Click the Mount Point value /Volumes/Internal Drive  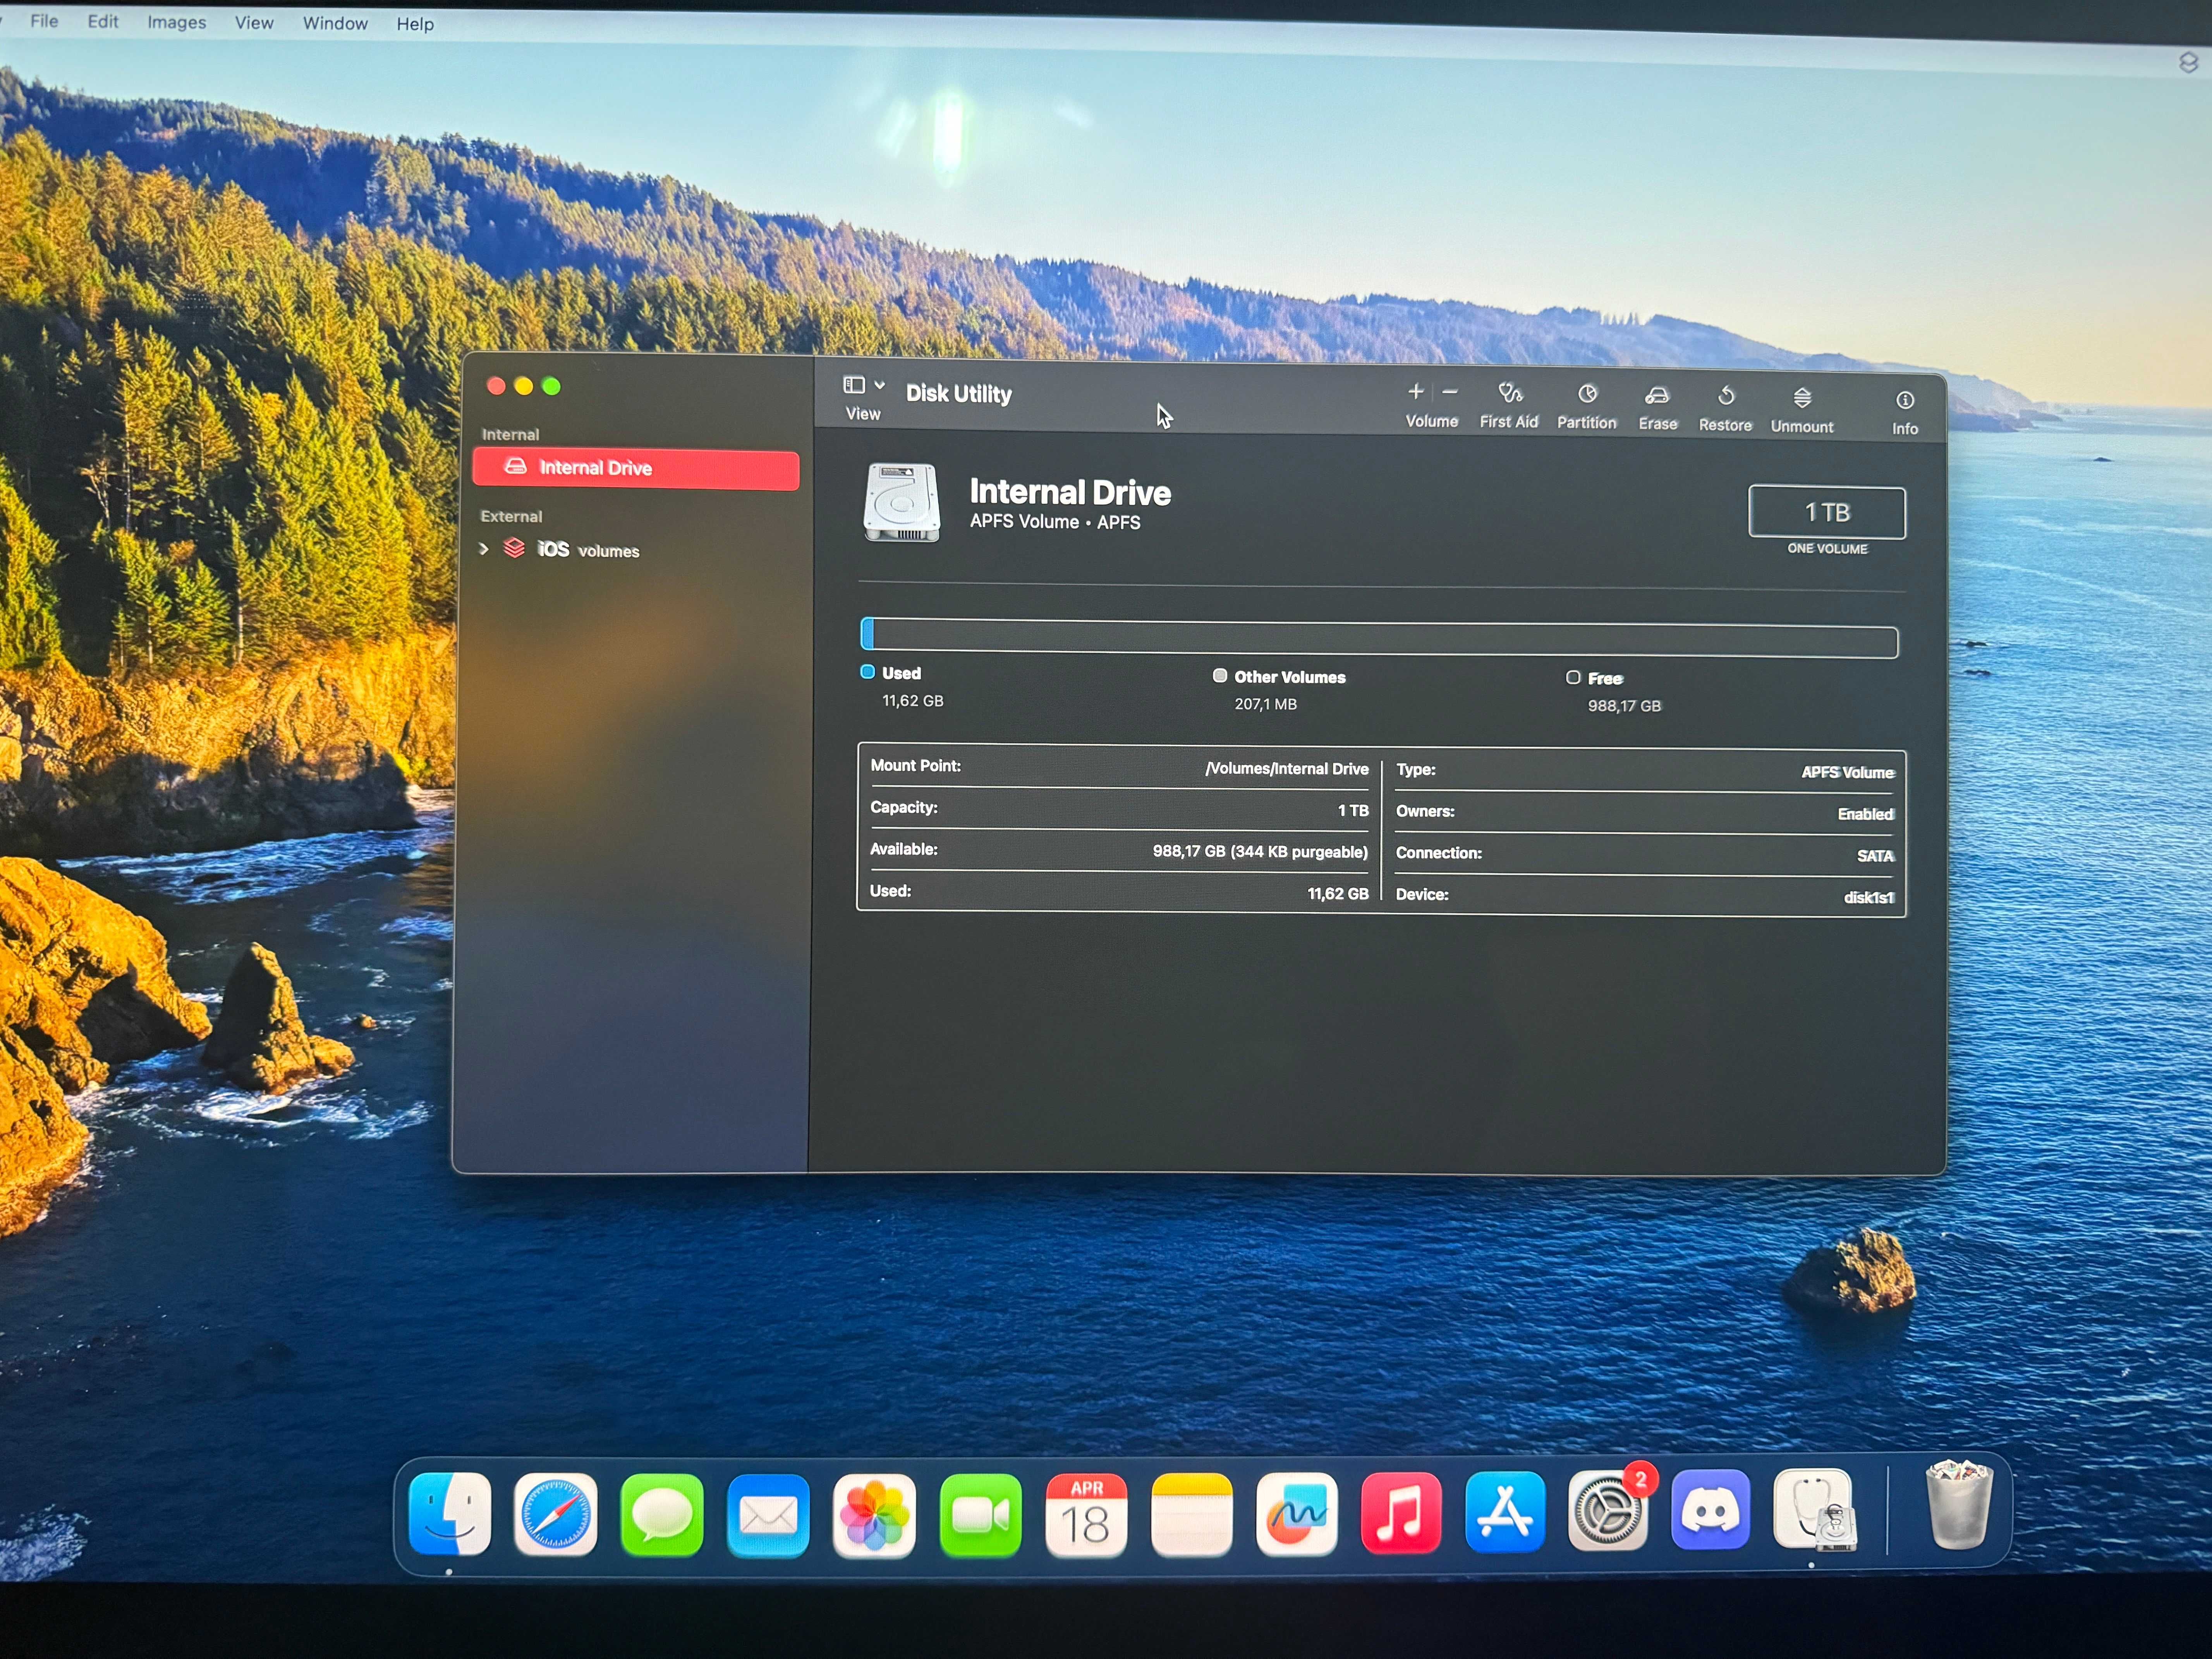(x=1286, y=769)
